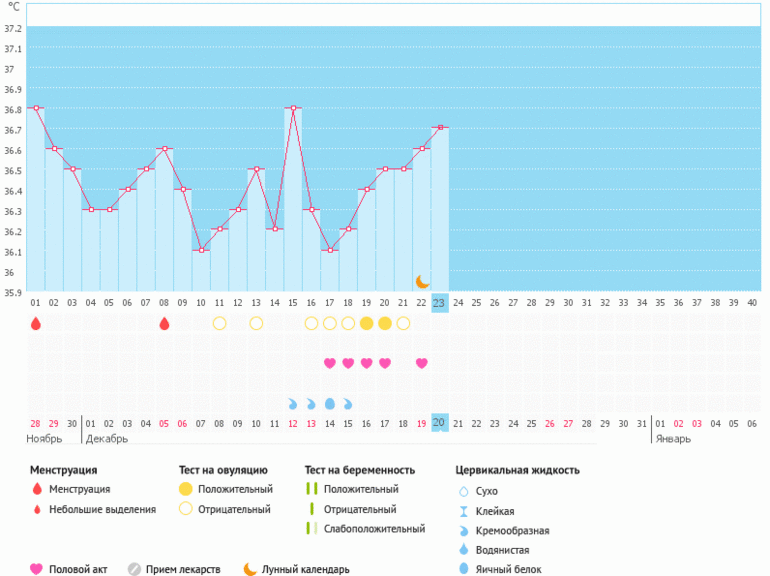Click the 'Лунный календарь' legend label
770x576 pixels.
(305, 570)
